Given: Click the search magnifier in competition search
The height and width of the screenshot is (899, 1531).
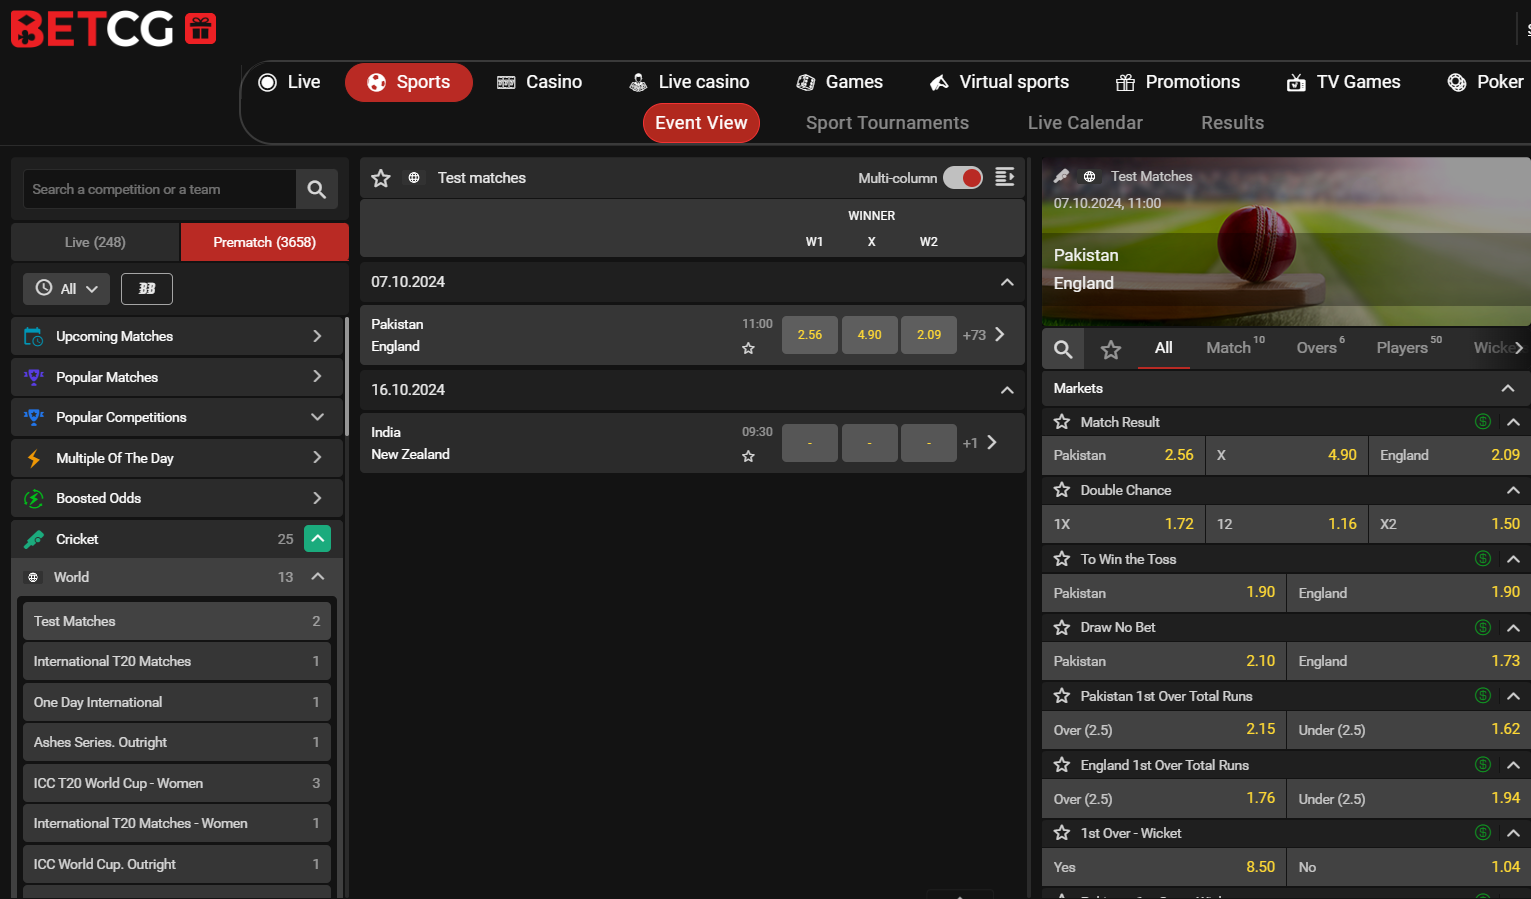Looking at the screenshot, I should point(317,189).
